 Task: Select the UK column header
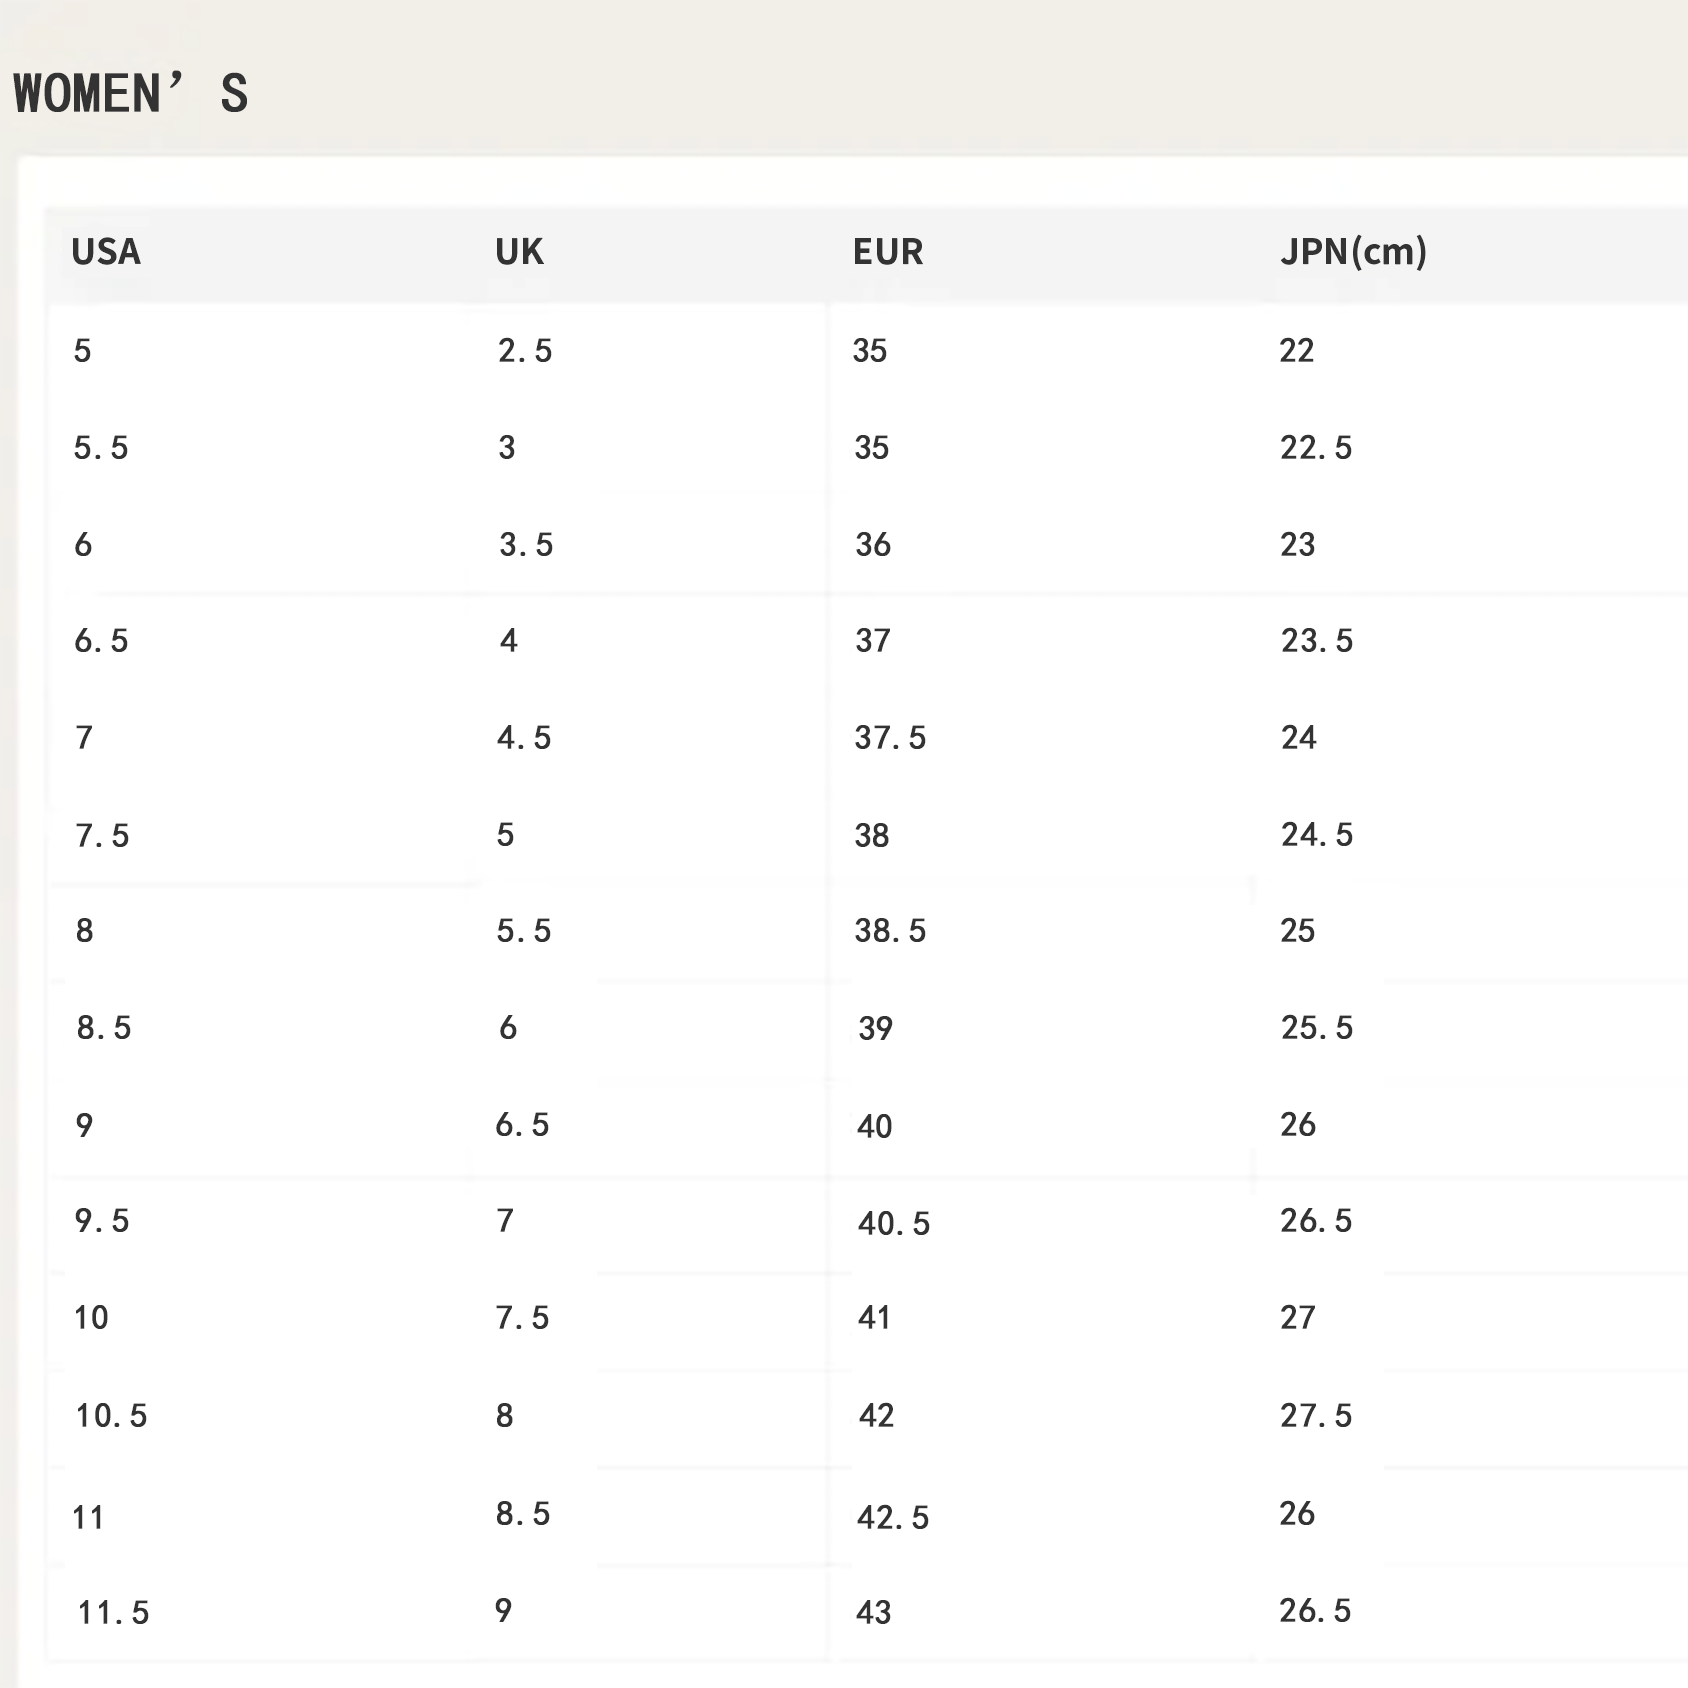pyautogui.click(x=519, y=252)
